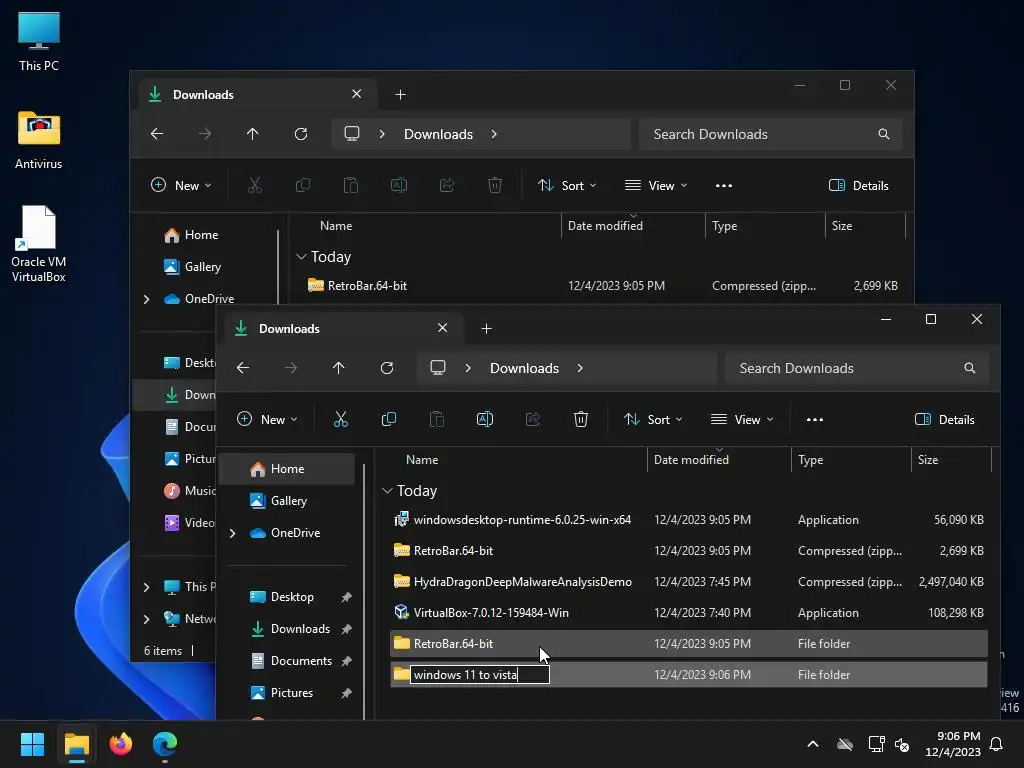Screen dimensions: 1024x768
Task: Click search magnifier in front window
Action: pos(970,368)
